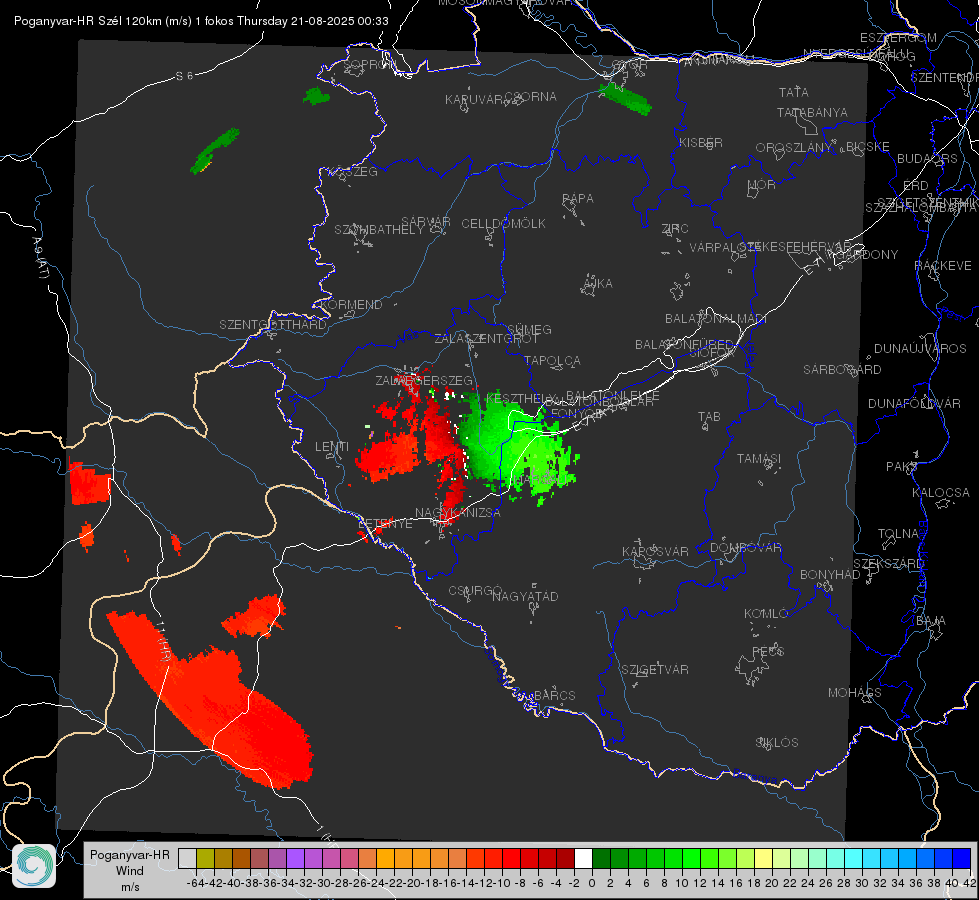979x900 pixels.
Task: Click the LETENYE label
Action: tap(385, 523)
